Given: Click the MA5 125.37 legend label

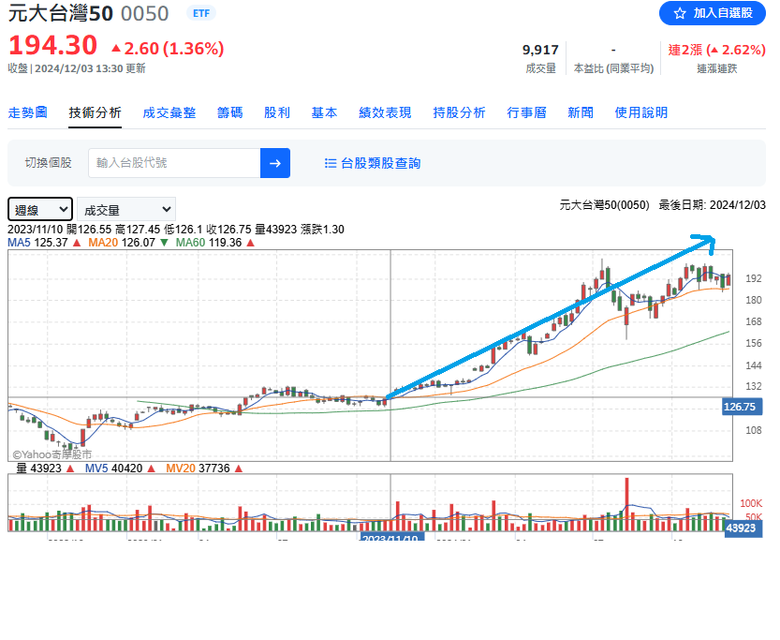Looking at the screenshot, I should tap(44, 243).
